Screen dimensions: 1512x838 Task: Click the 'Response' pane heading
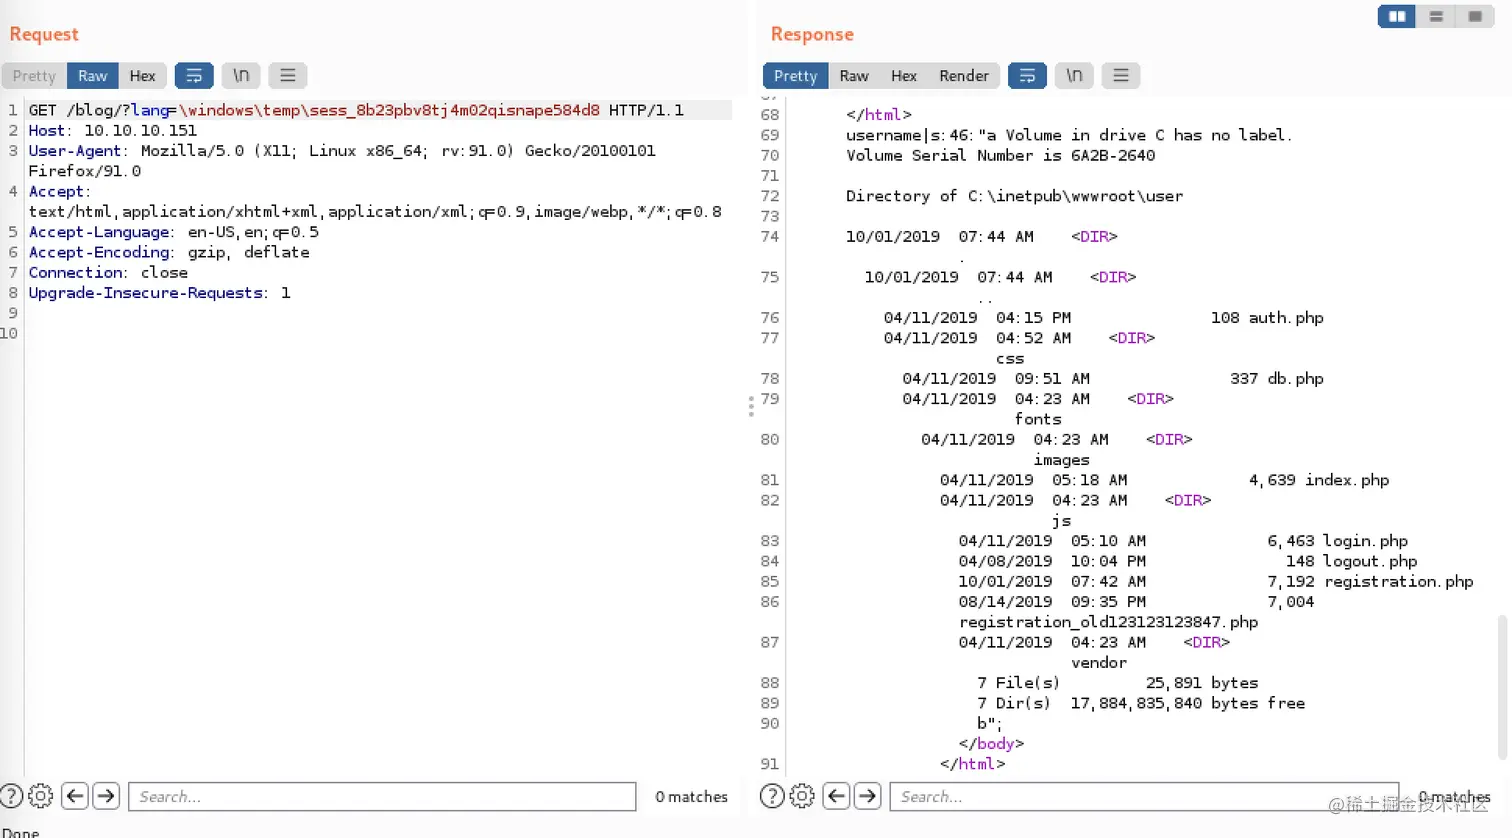click(812, 34)
